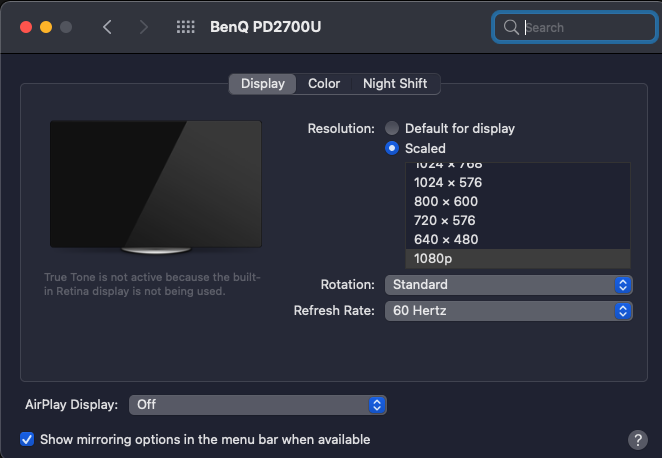Open the Rotation dropdown

pyautogui.click(x=508, y=285)
